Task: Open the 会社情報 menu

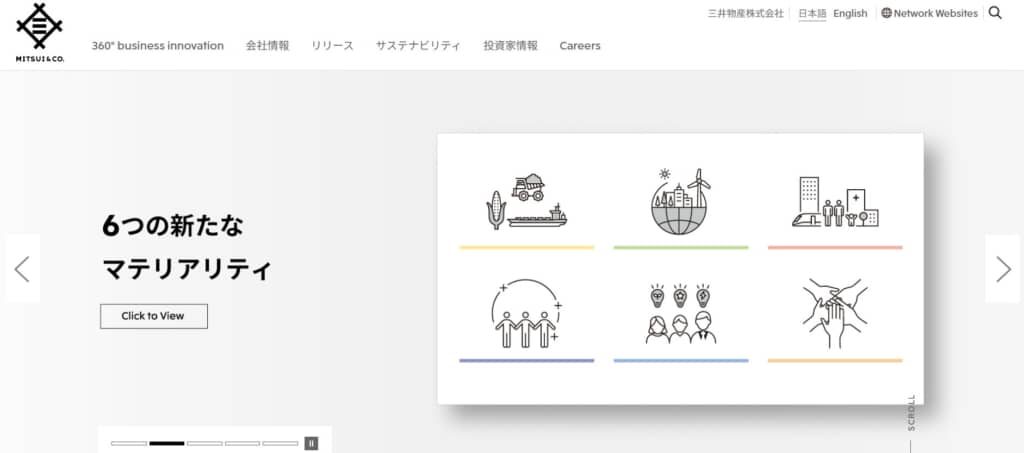Action: tap(267, 46)
